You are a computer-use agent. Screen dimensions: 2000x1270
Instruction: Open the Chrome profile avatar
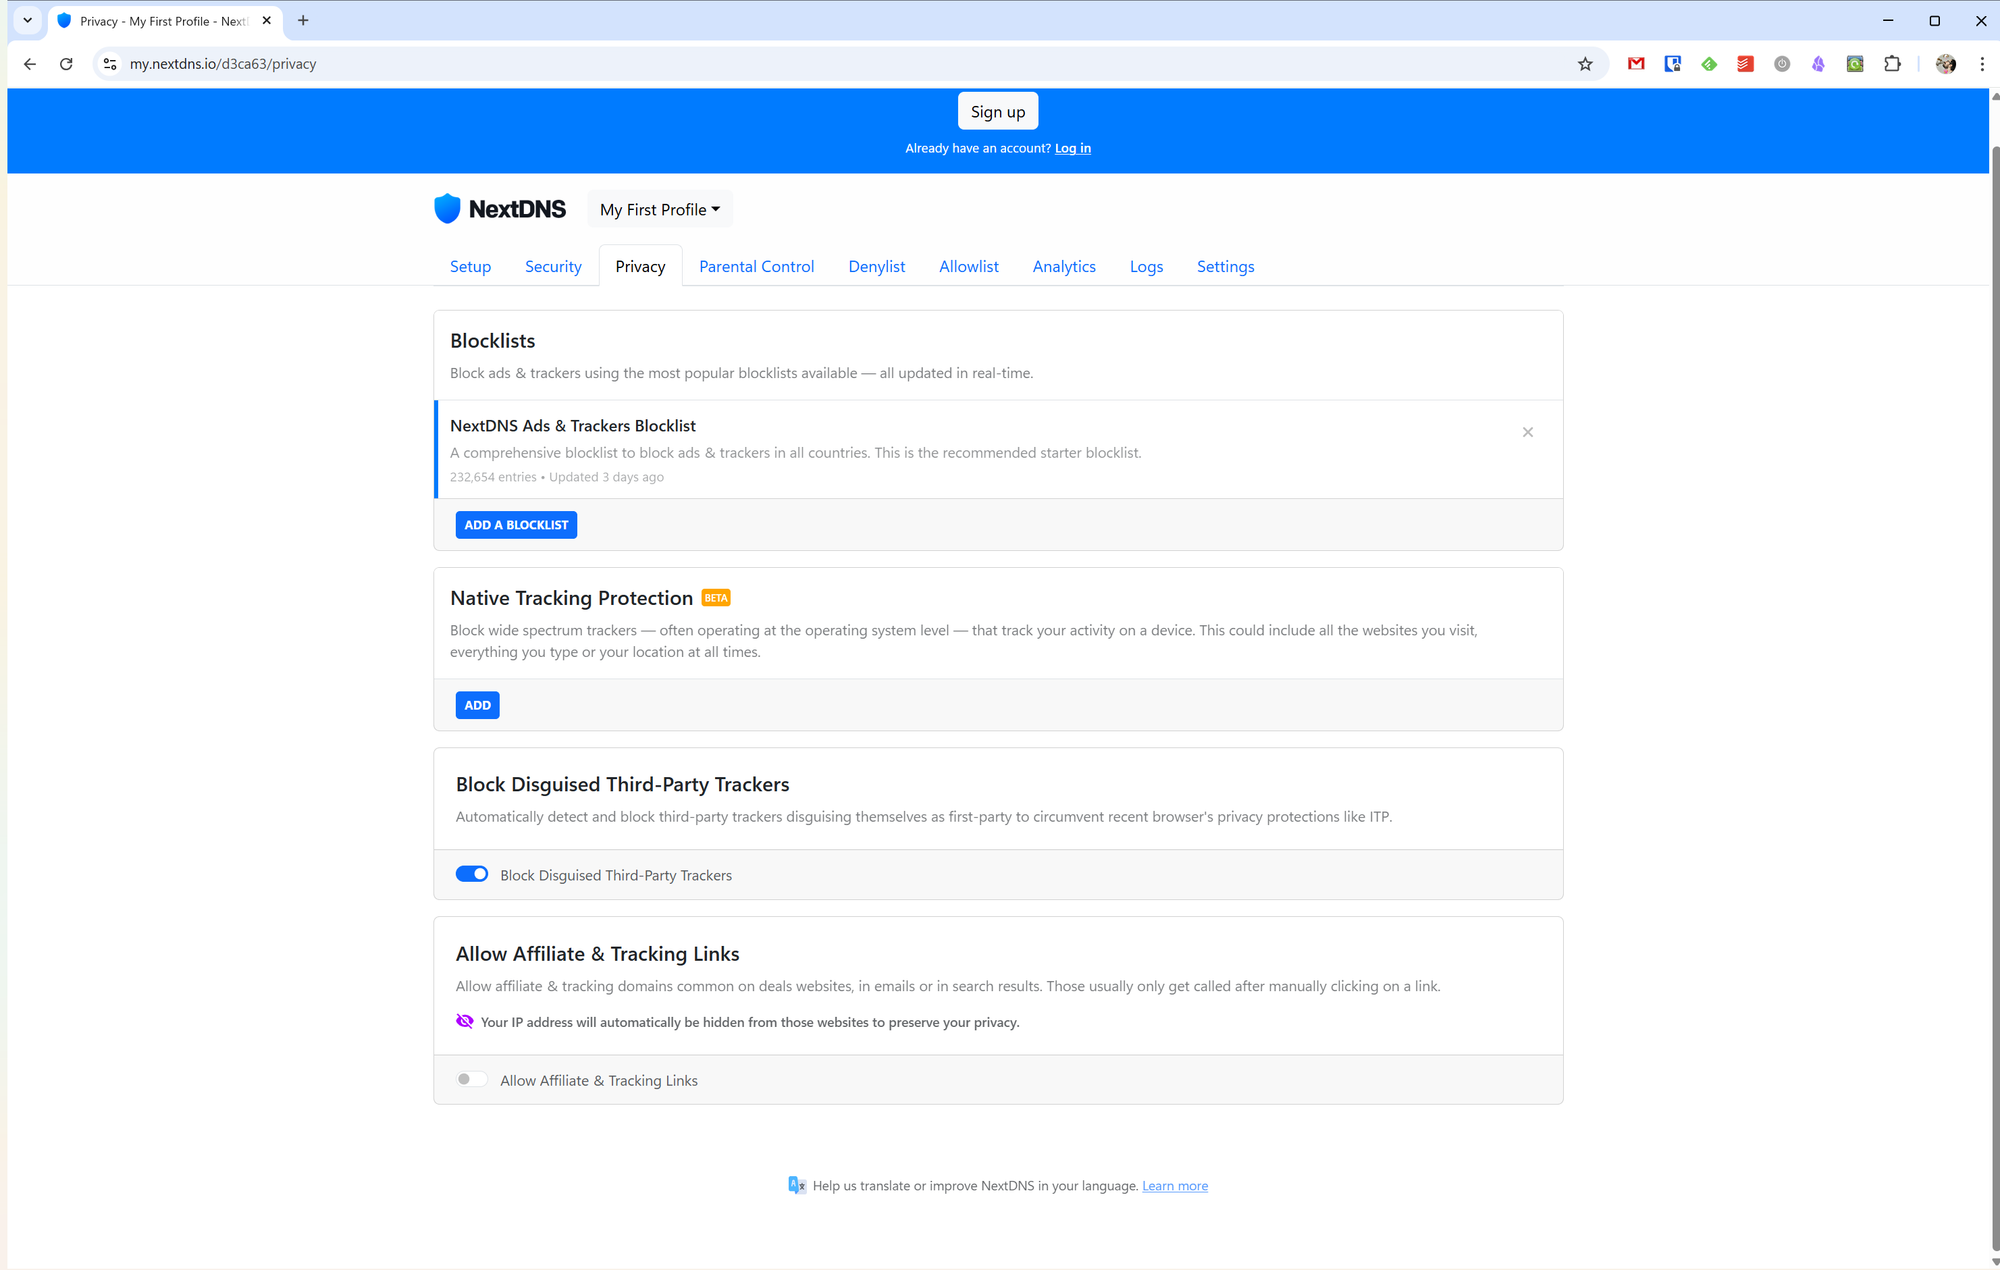[1945, 64]
